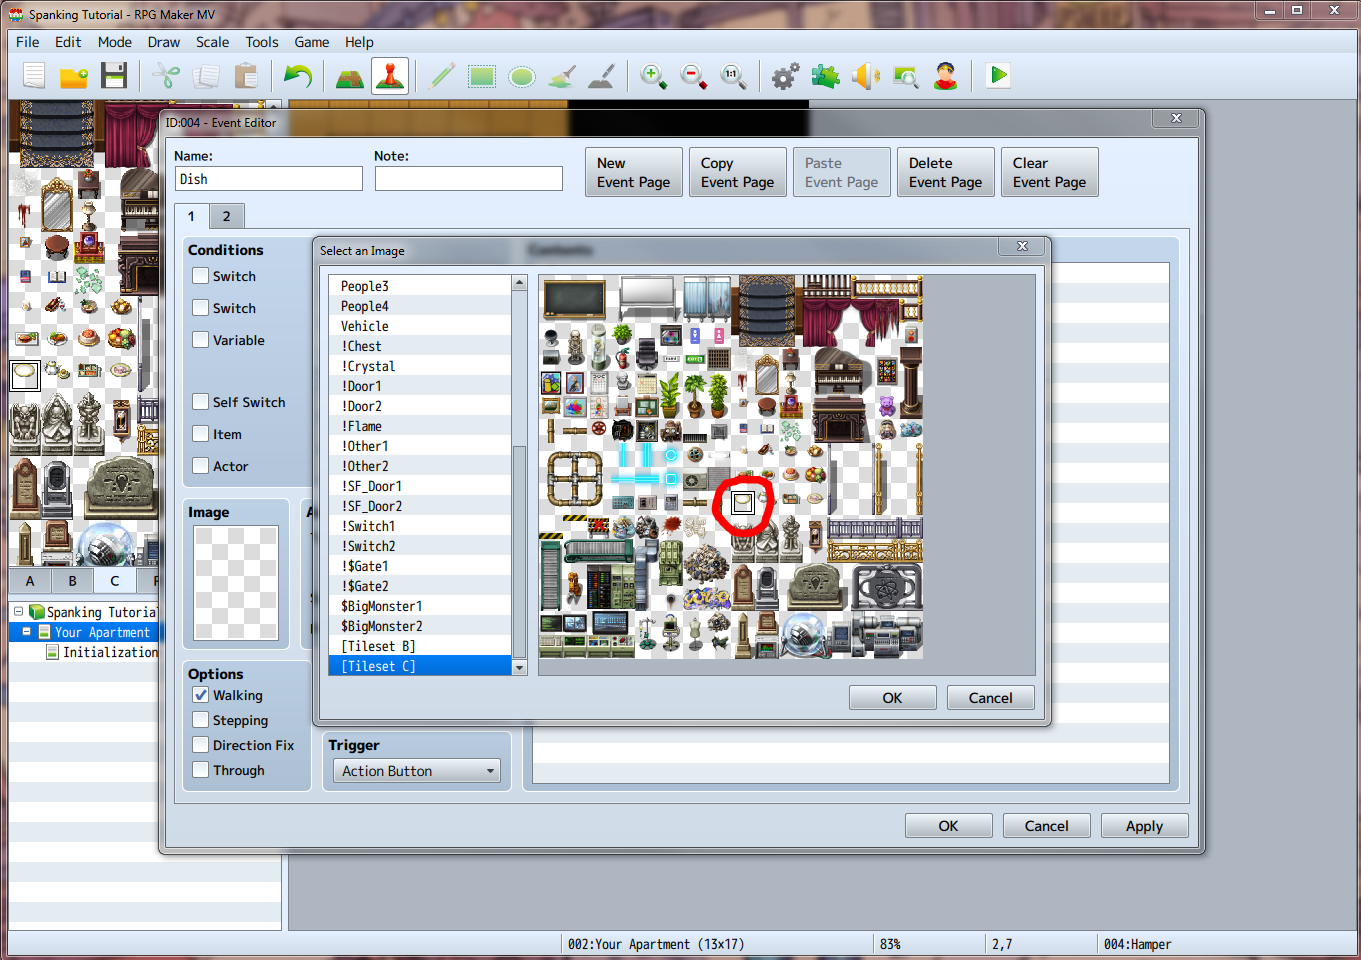Collapse the Your Apartment map node
The height and width of the screenshot is (960, 1361).
(26, 632)
